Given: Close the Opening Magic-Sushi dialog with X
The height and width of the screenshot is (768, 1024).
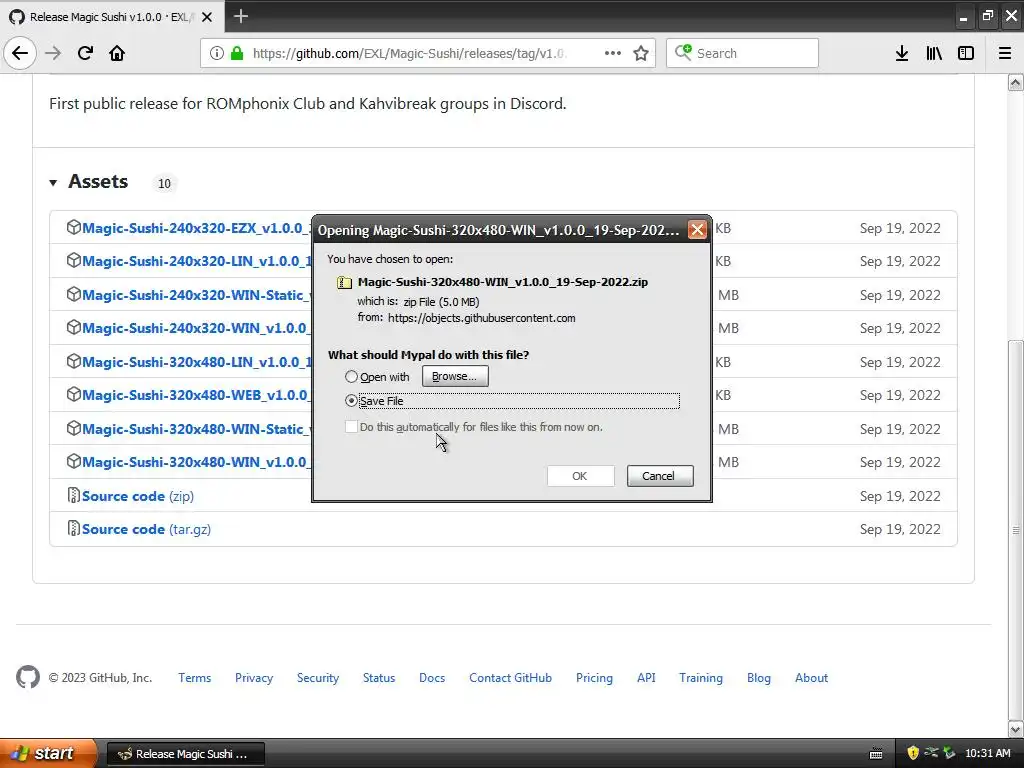Looking at the screenshot, I should point(697,230).
